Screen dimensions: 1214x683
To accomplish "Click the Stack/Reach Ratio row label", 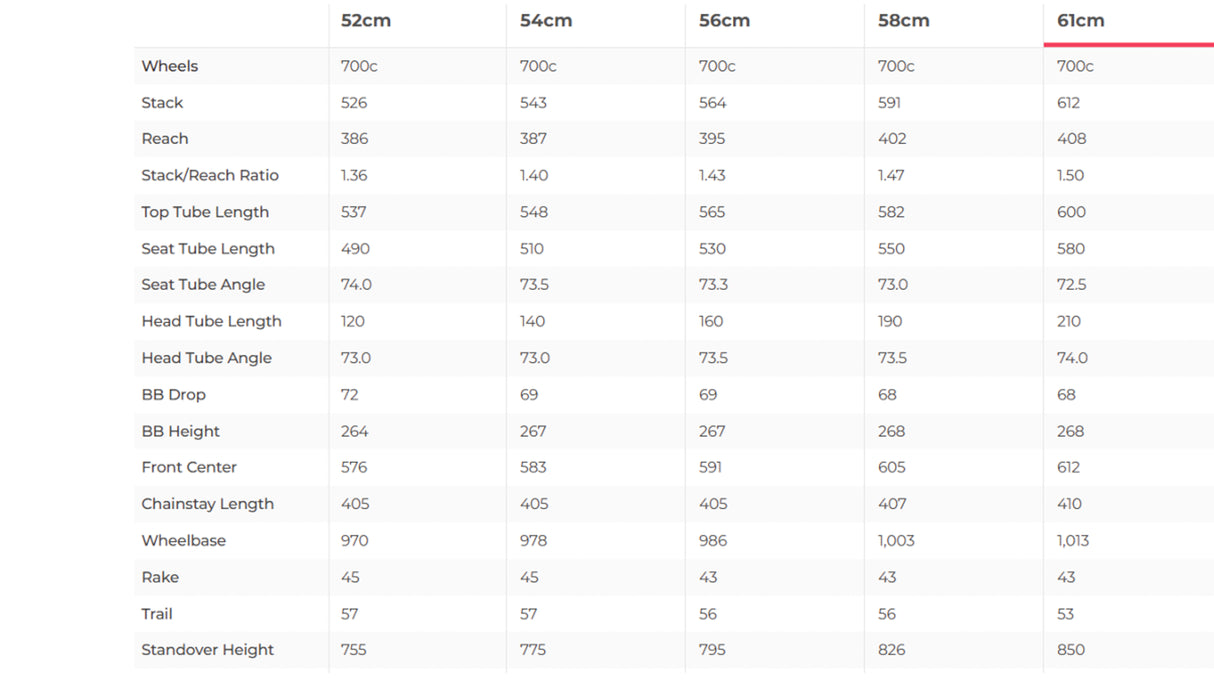I will (210, 175).
